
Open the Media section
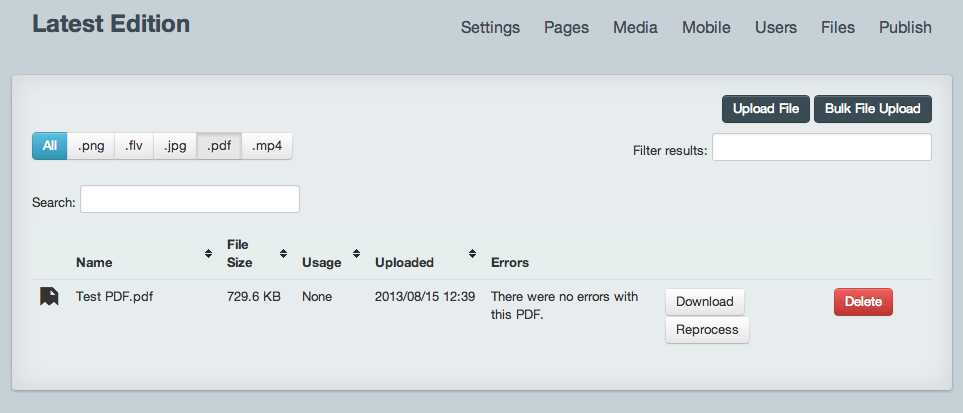(635, 28)
